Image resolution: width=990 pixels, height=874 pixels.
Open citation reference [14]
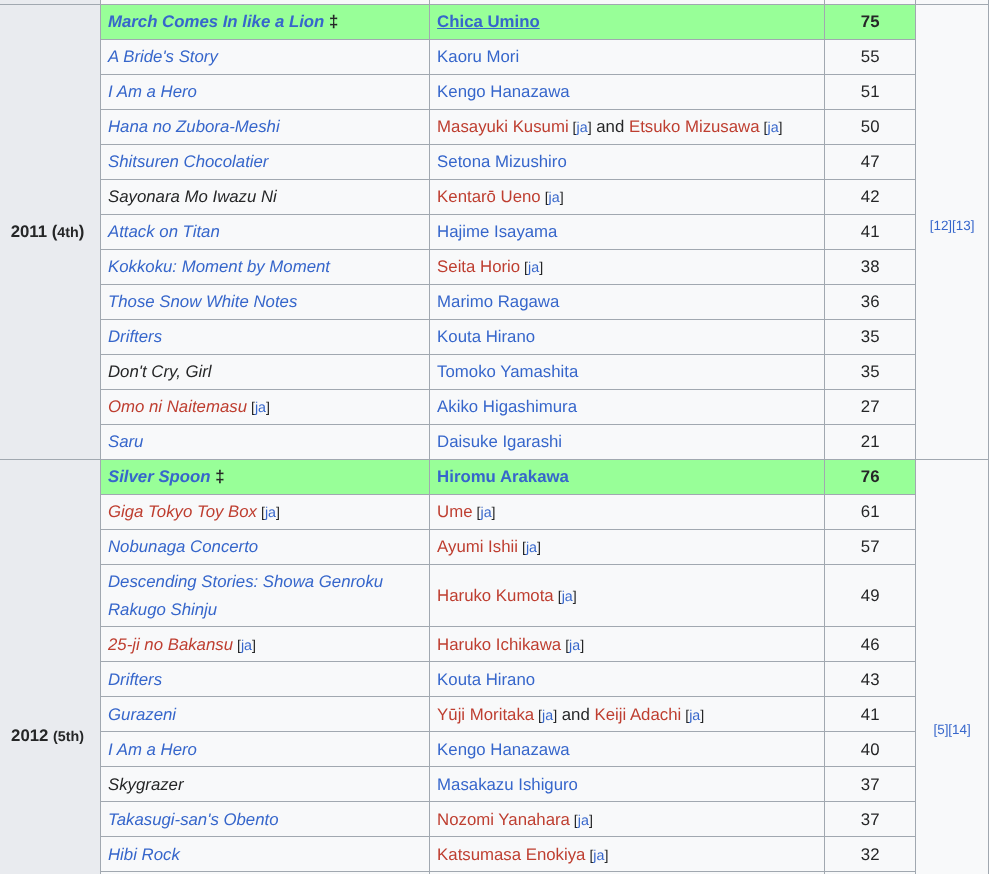[960, 729]
